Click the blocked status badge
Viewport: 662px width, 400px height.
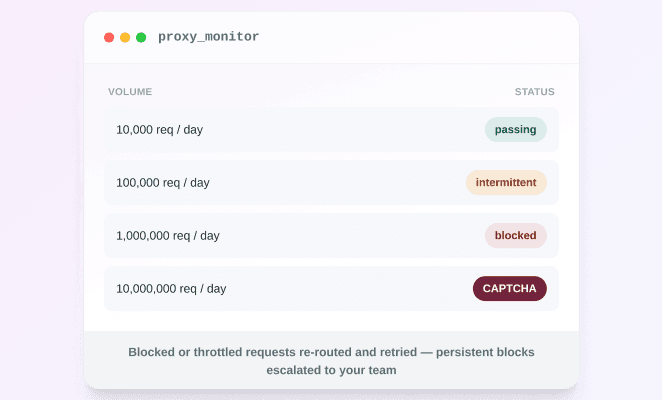pyautogui.click(x=515, y=236)
